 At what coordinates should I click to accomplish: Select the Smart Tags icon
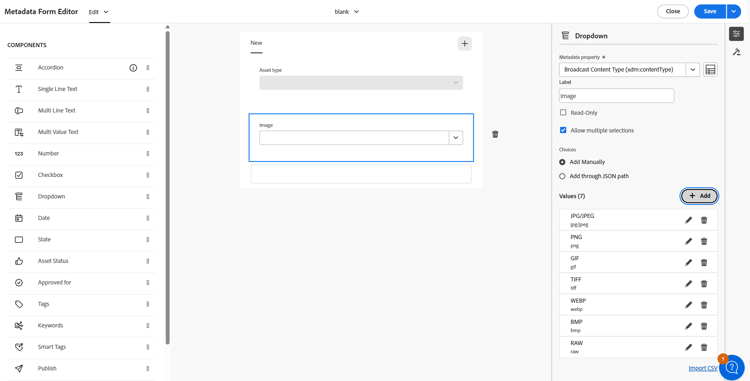[x=19, y=348]
